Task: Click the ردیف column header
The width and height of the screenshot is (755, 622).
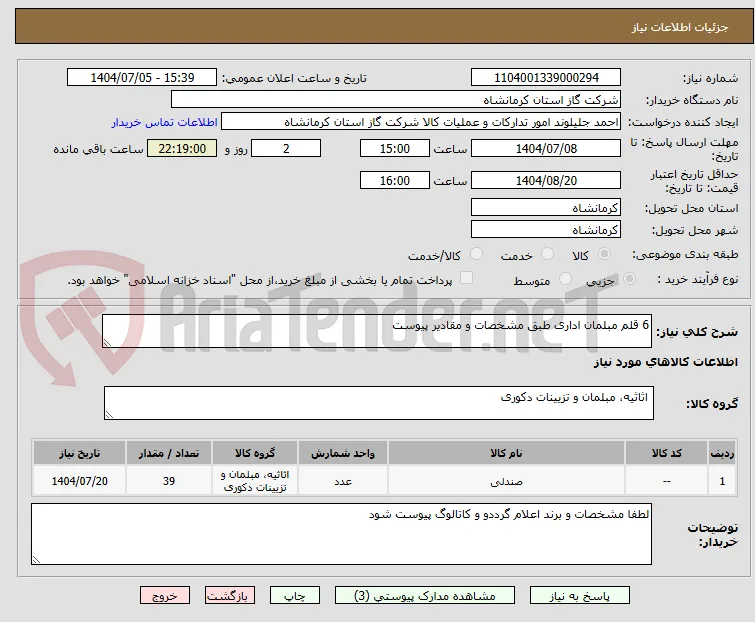Action: pos(722,453)
